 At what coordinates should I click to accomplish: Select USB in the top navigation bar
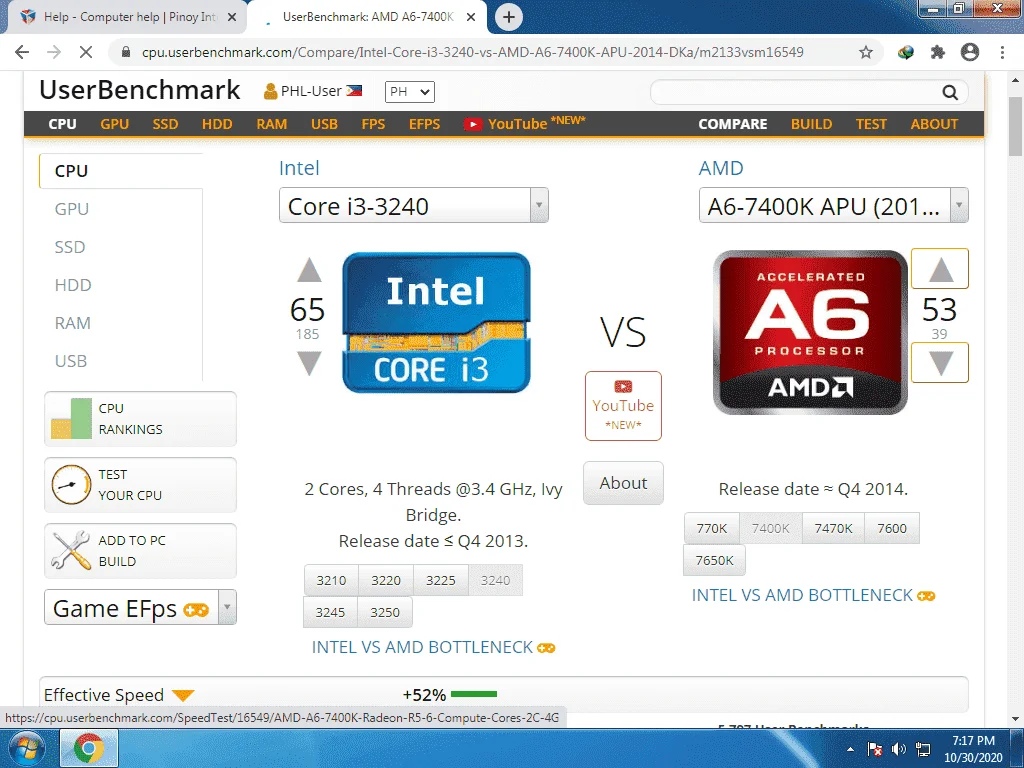pos(324,124)
